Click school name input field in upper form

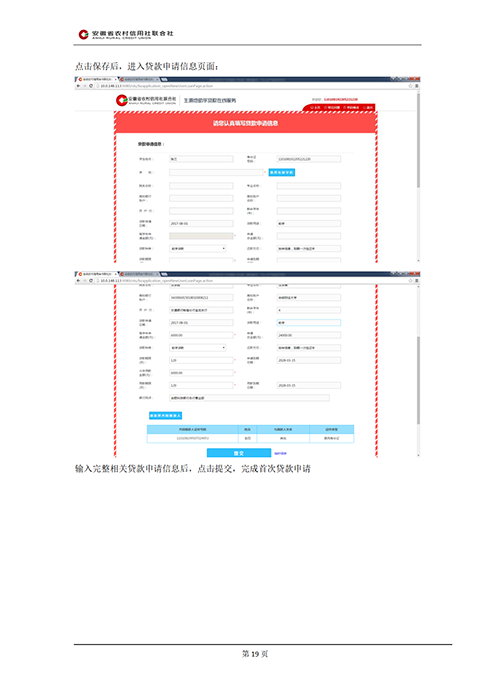click(216, 172)
